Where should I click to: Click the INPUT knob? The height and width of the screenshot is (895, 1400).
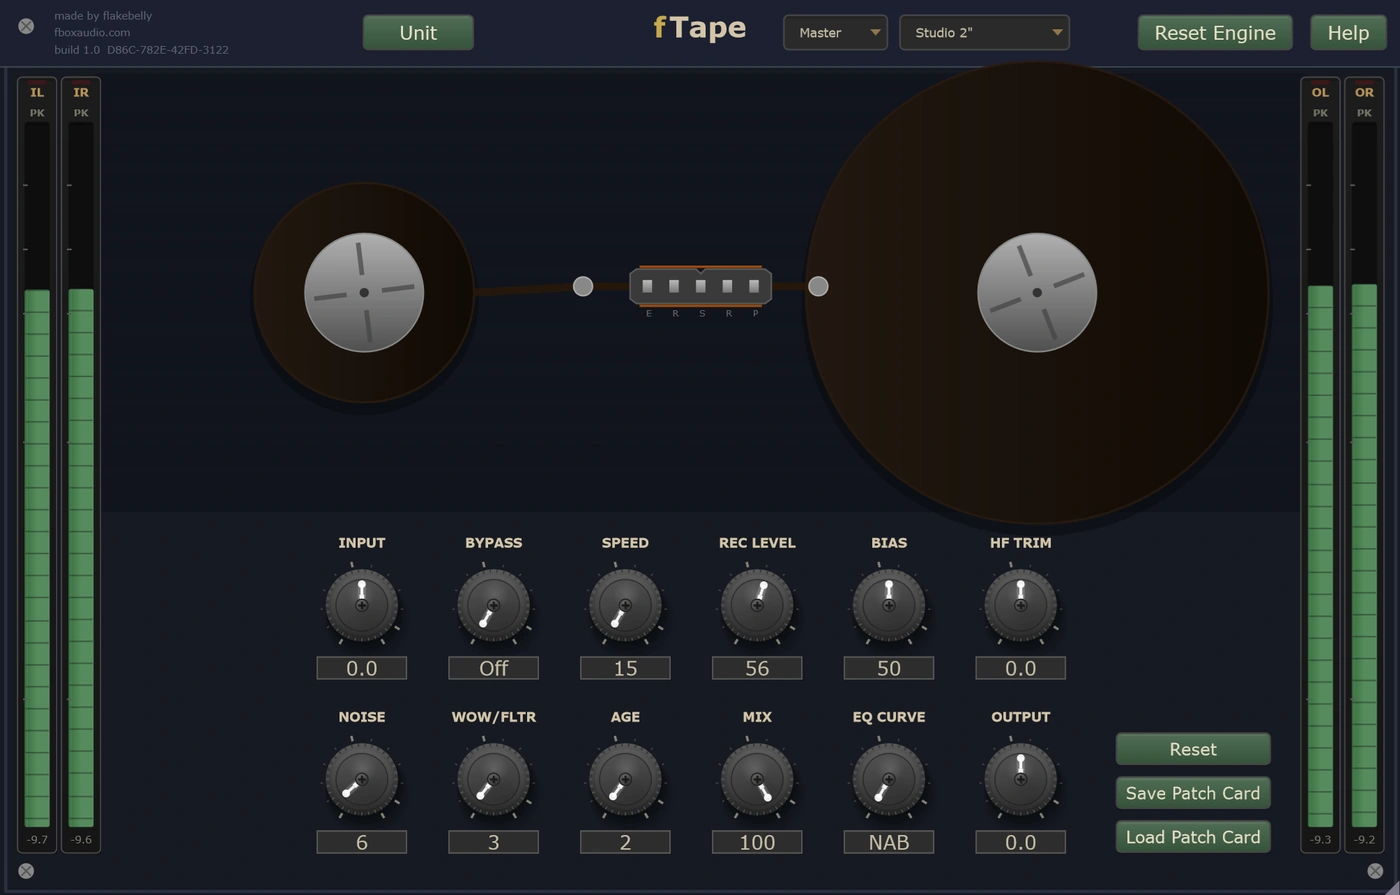tap(362, 605)
